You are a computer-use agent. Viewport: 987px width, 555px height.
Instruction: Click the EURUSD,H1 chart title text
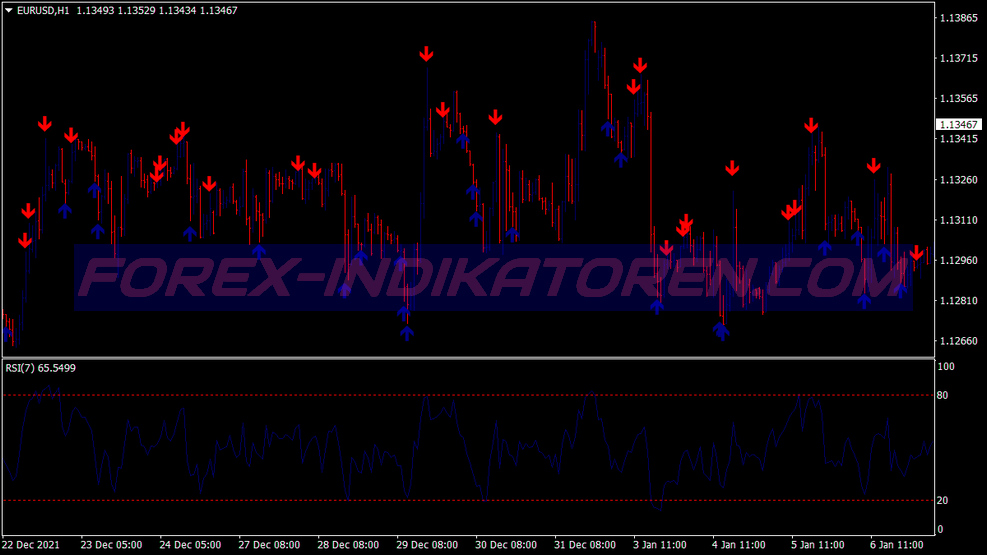43,11
